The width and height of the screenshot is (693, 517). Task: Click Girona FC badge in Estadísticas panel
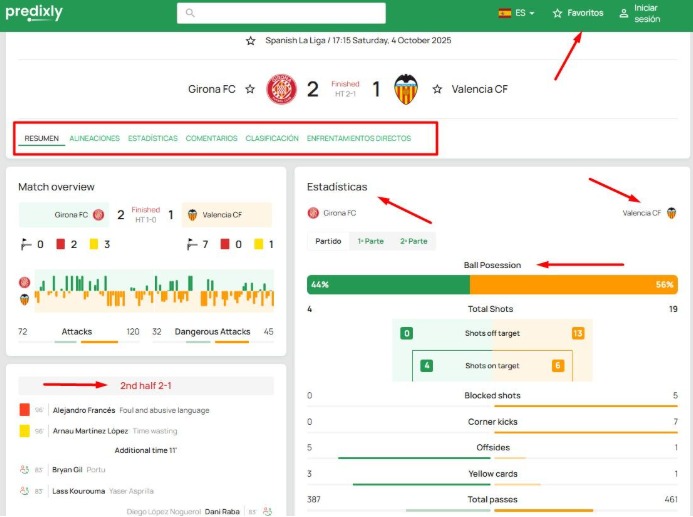[x=313, y=213]
